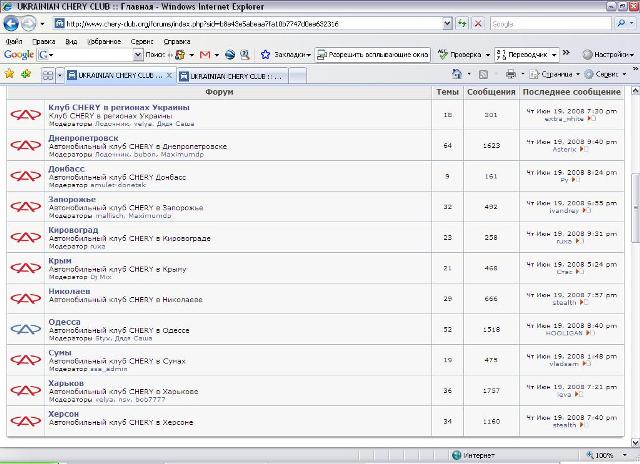Click the Quick Tabs icon
This screenshot has height=464, width=640.
coord(48,75)
